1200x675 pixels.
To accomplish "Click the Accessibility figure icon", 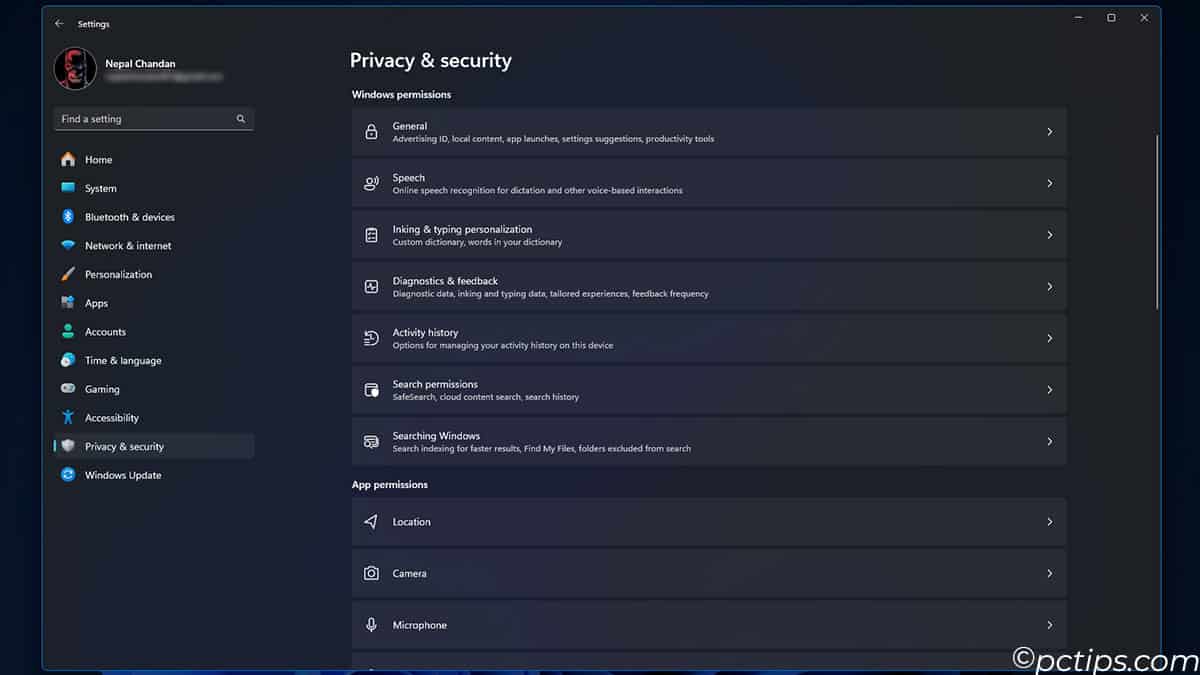I will click(68, 418).
